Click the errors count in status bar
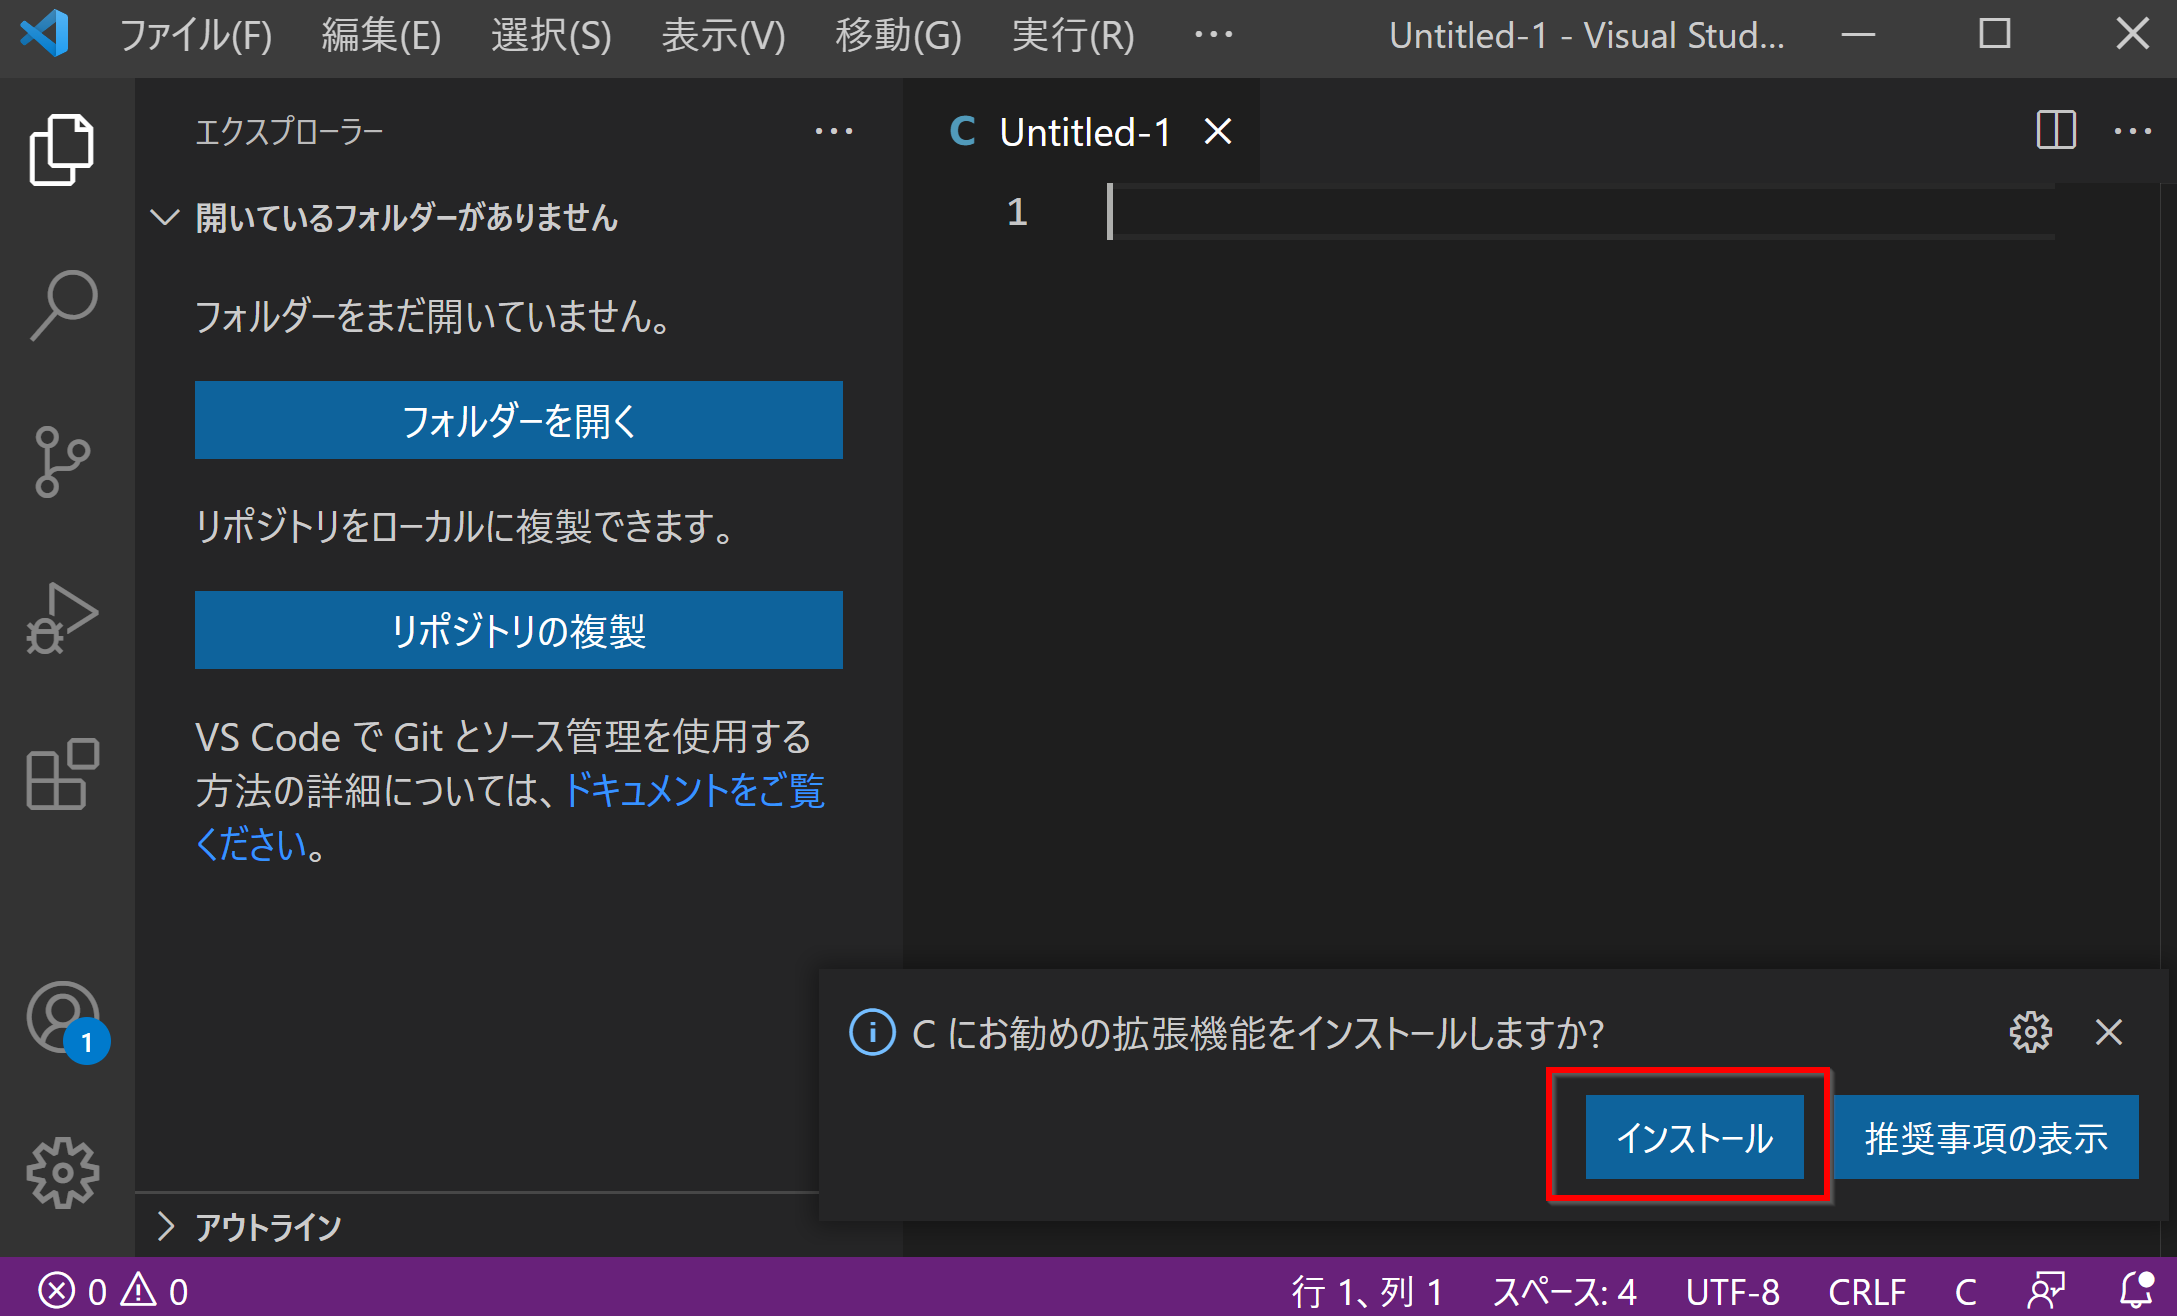Image resolution: width=2177 pixels, height=1316 pixels. [72, 1291]
